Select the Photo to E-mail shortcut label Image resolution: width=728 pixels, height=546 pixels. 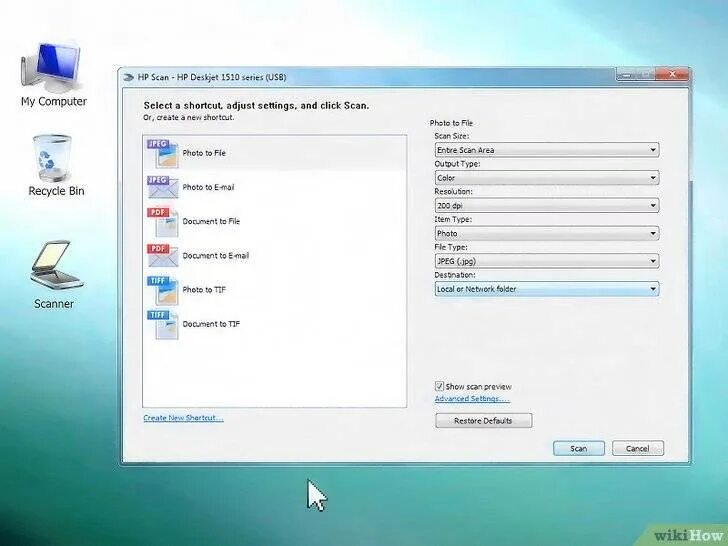click(208, 187)
